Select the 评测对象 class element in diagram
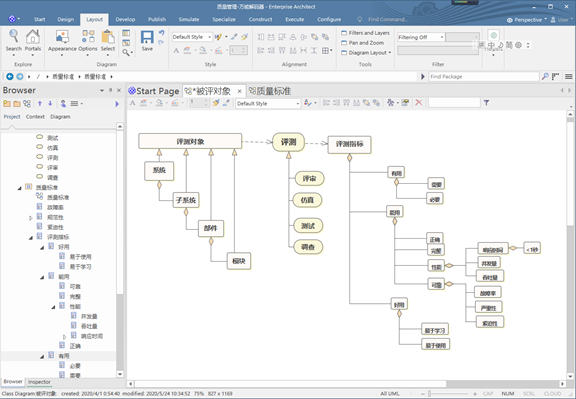576x399 pixels. coord(190,141)
